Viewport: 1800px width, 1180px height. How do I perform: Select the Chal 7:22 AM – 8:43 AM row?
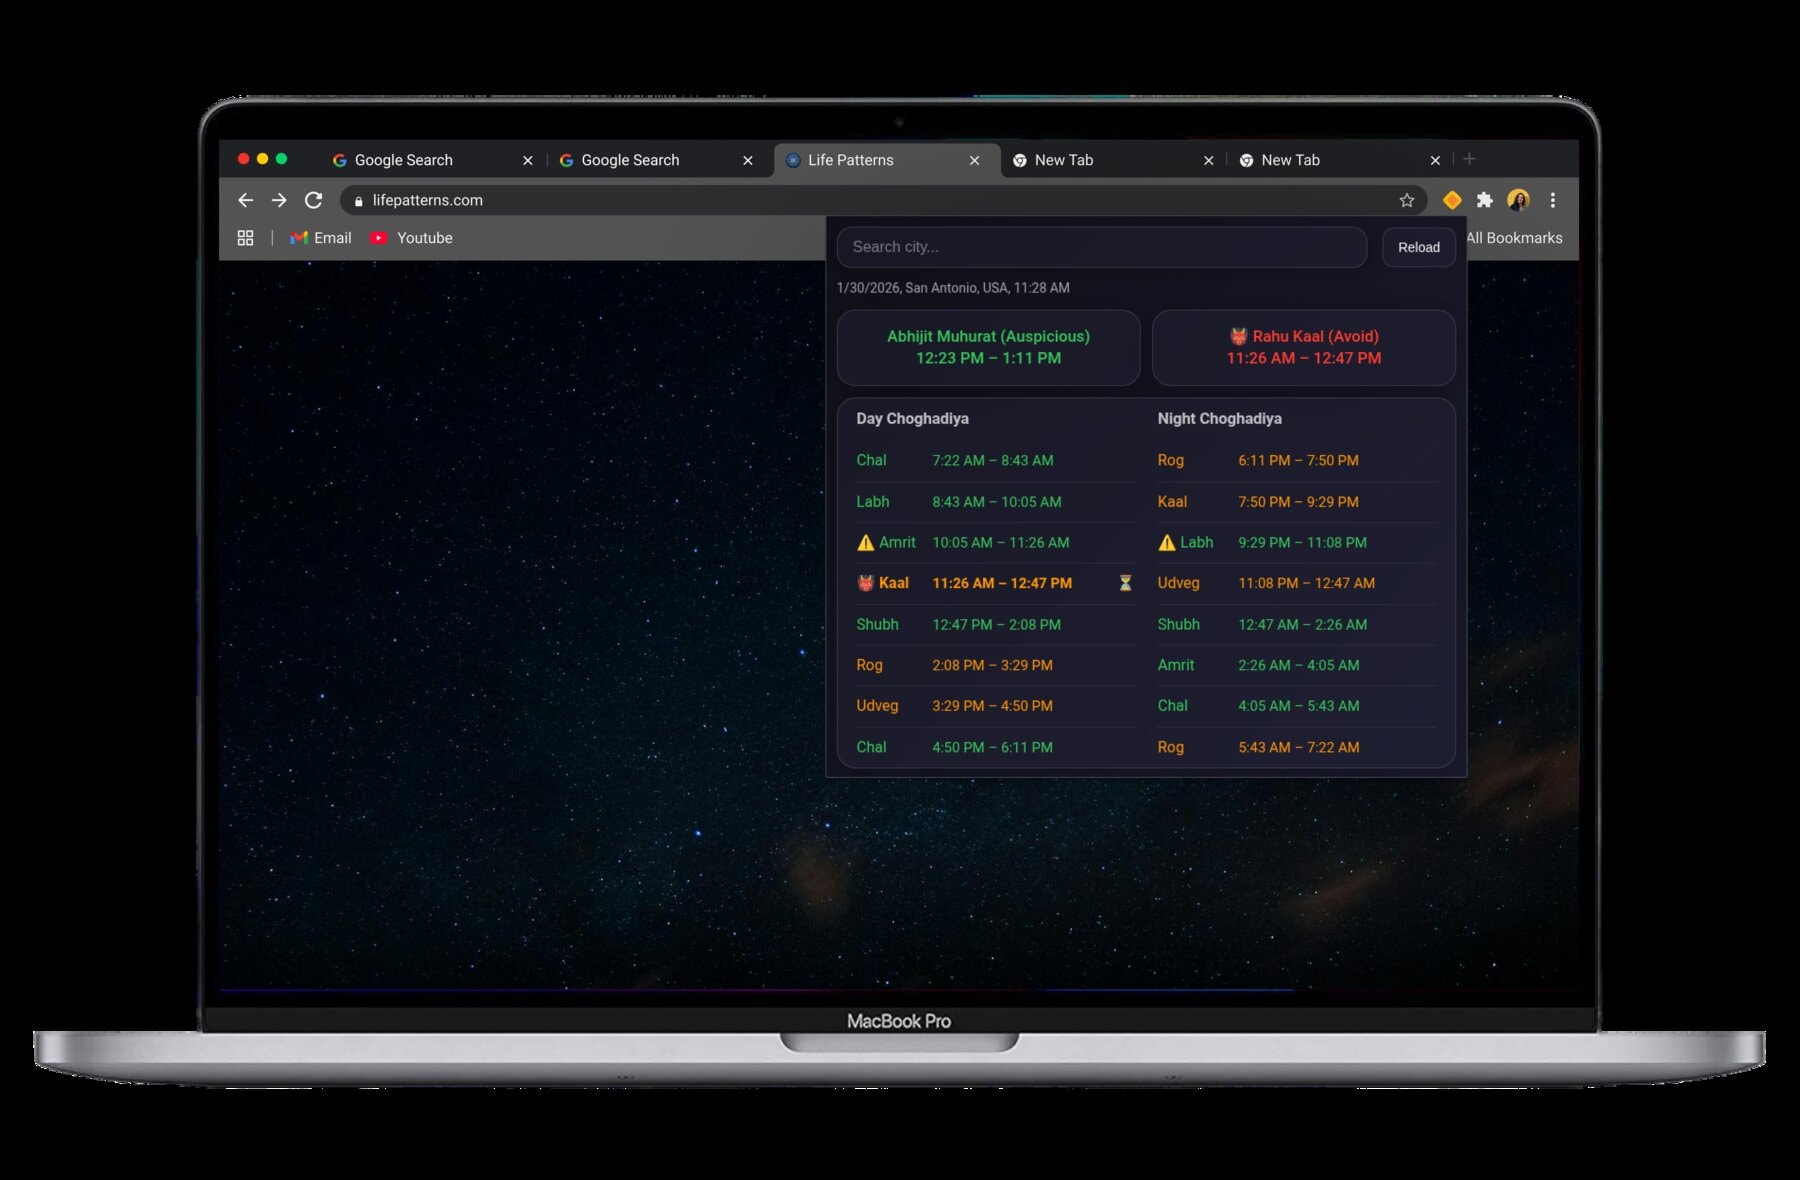tap(995, 460)
